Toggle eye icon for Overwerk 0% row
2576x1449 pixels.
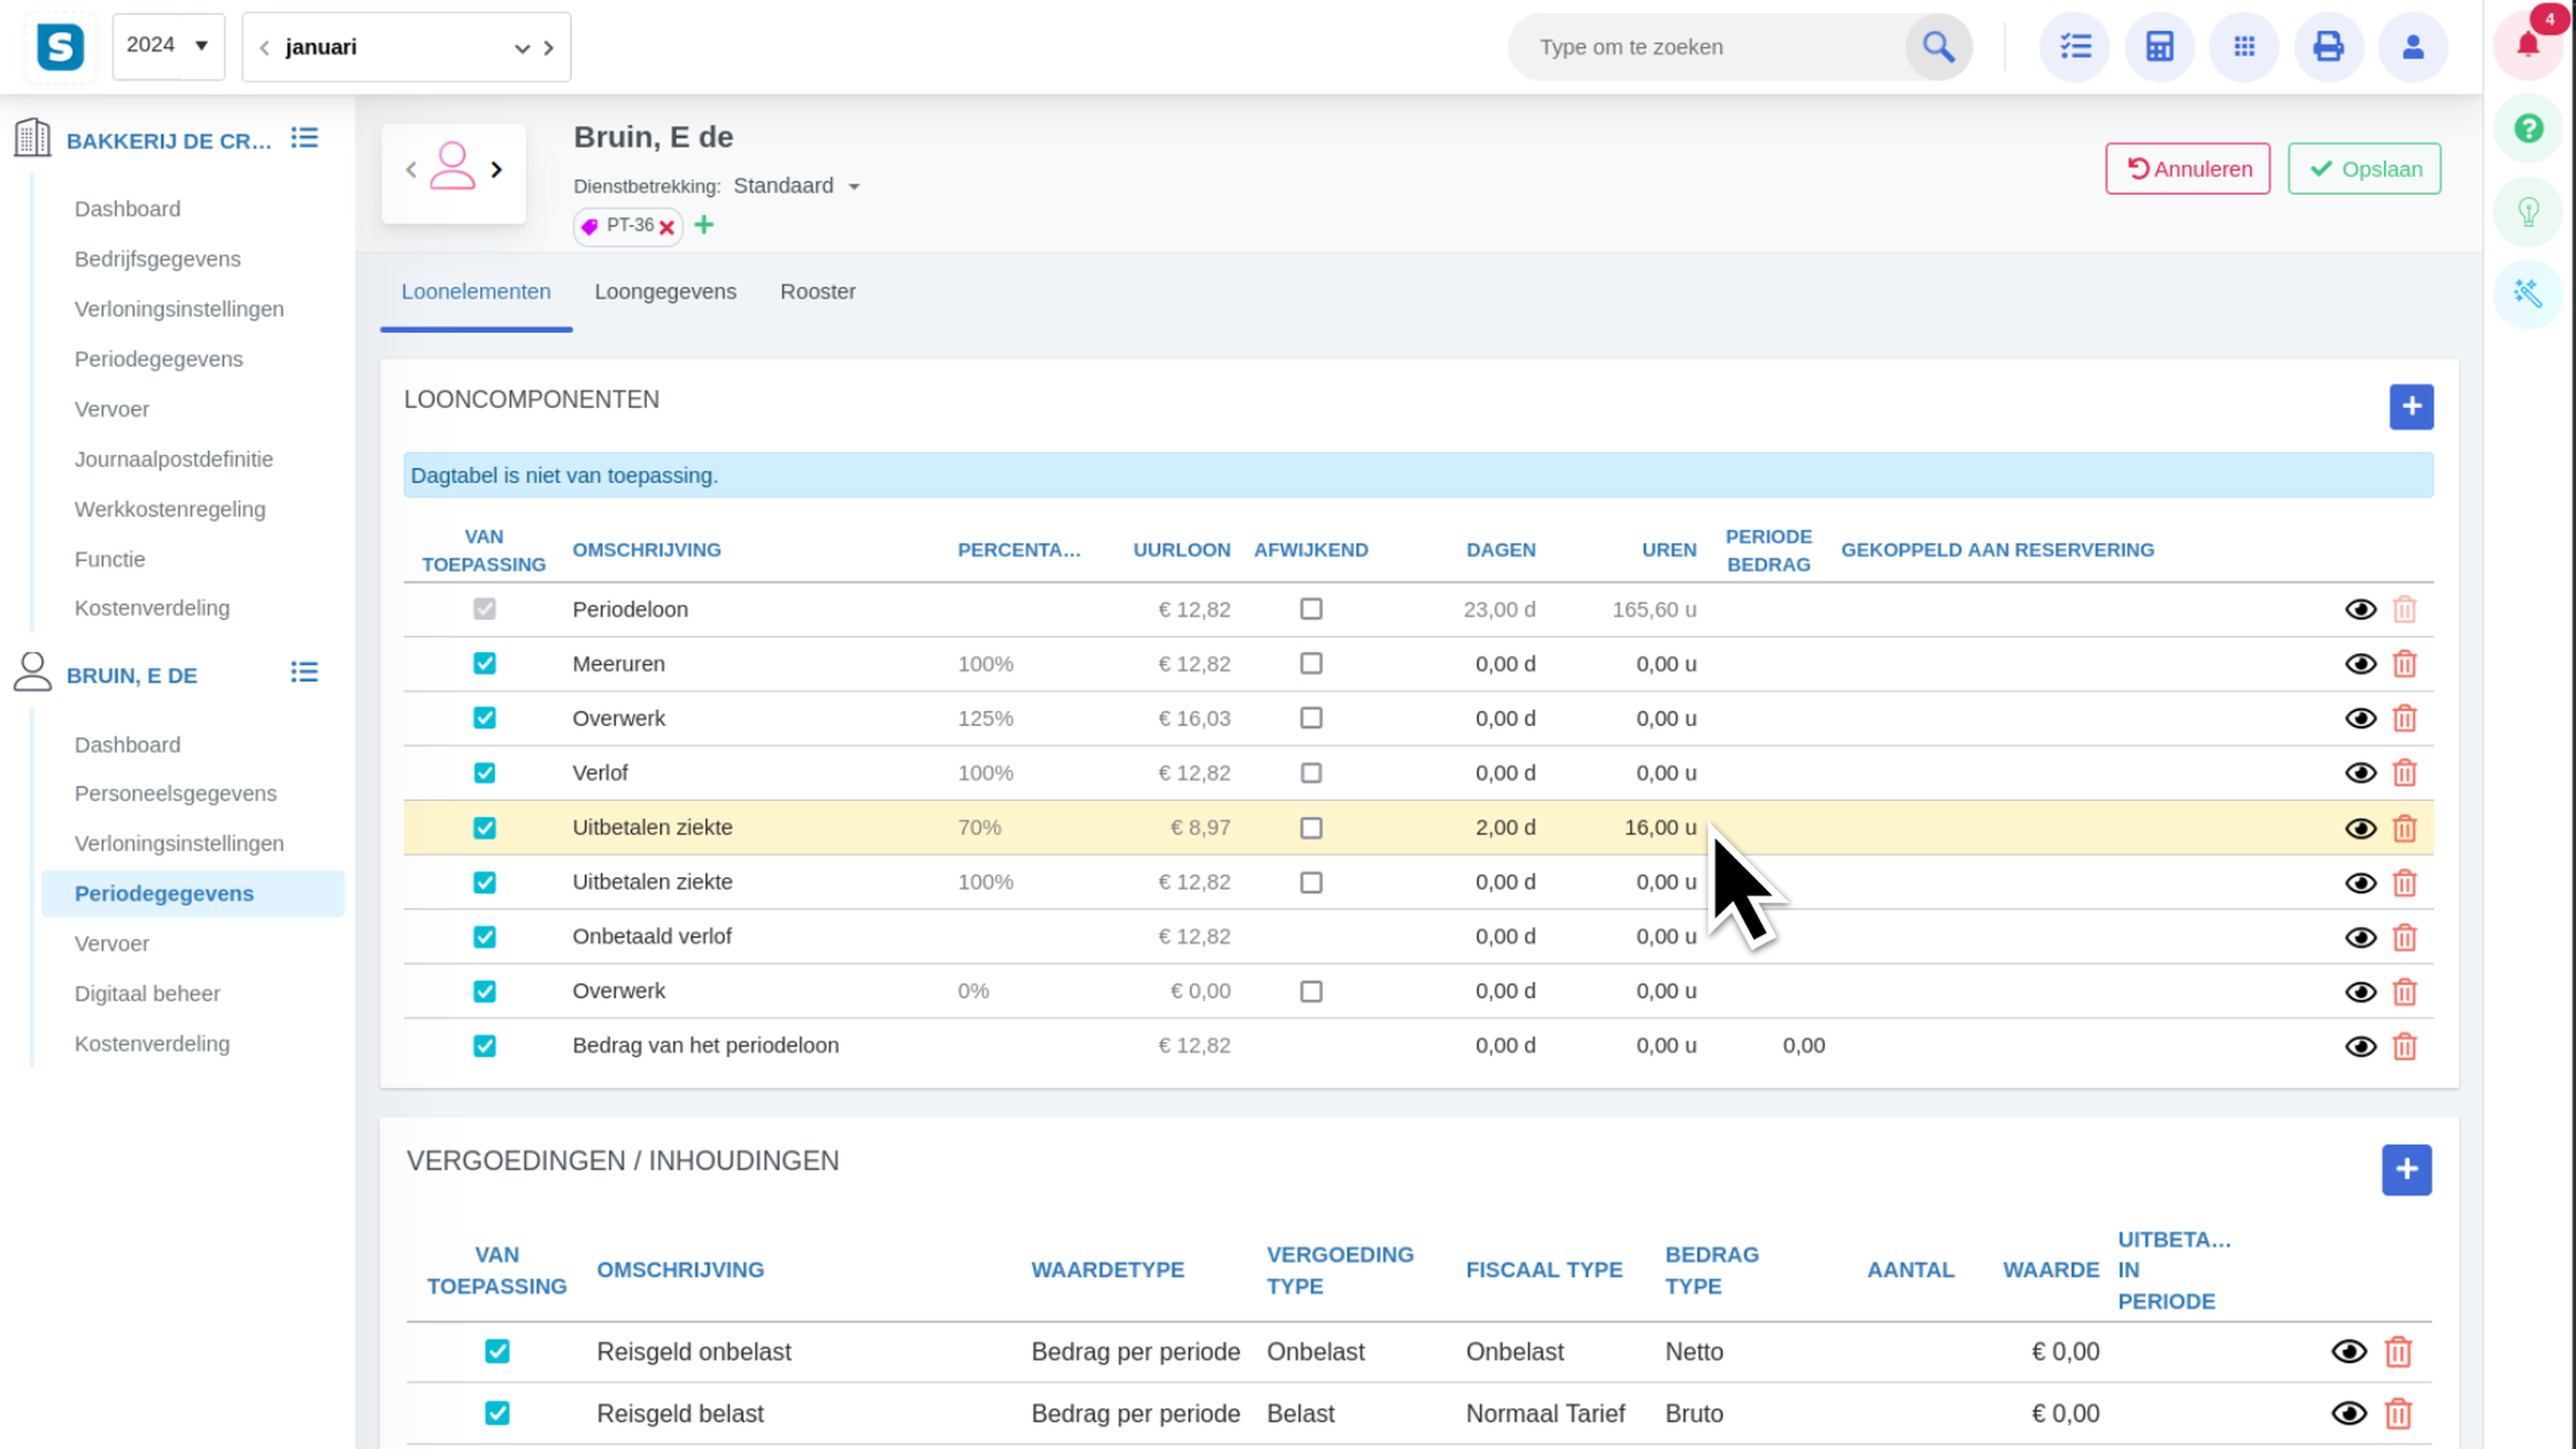2360,992
